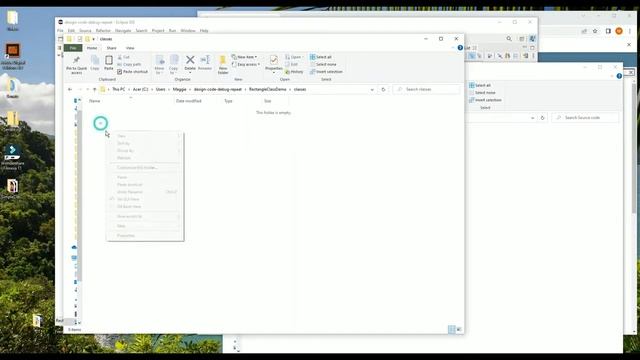The height and width of the screenshot is (360, 640).
Task: Click the Cut ribbon command
Action: 124,57
